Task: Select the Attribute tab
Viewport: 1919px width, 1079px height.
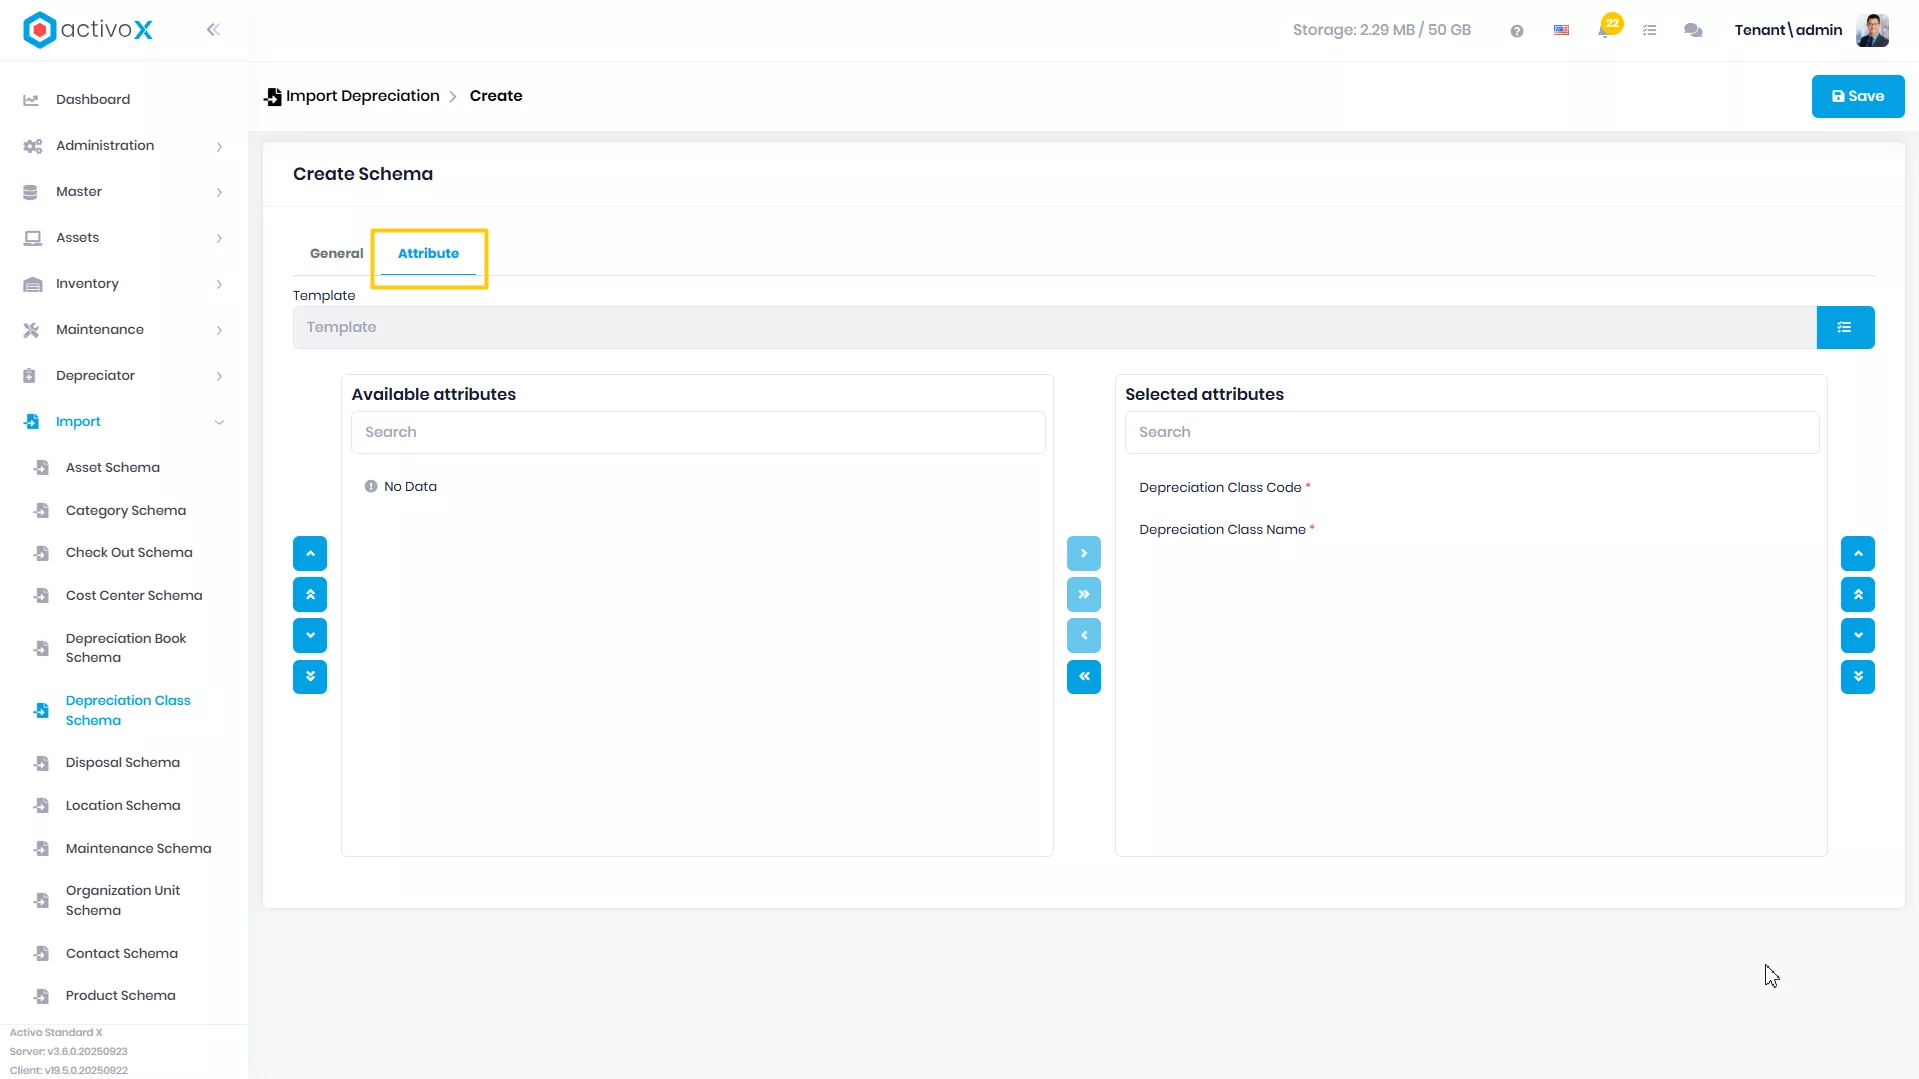Action: [428, 253]
